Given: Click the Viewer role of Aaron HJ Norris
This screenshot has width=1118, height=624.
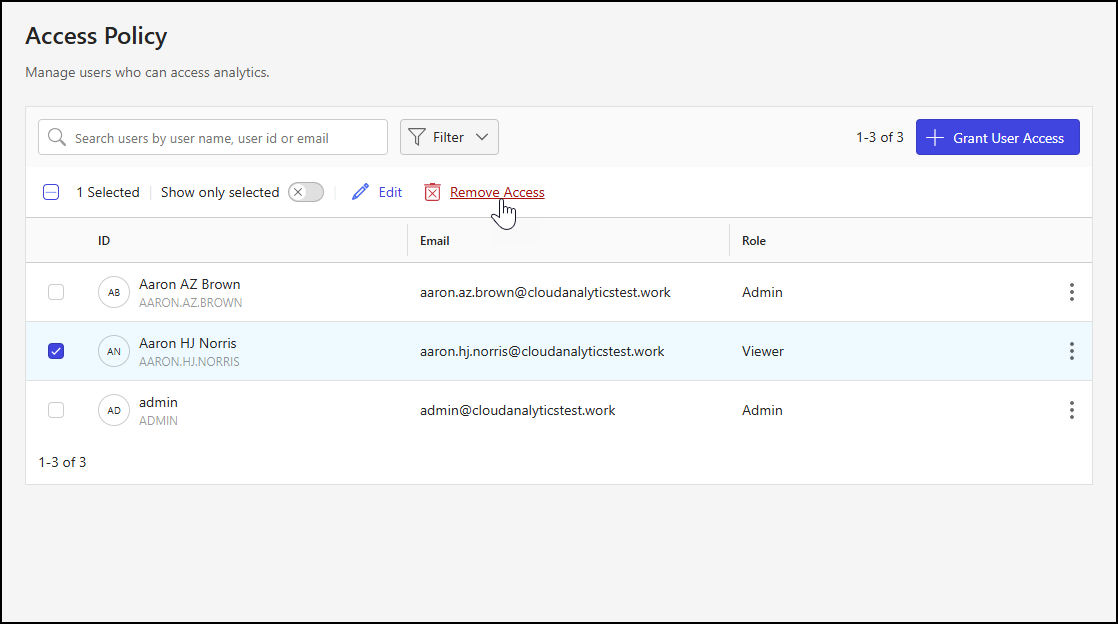Looking at the screenshot, I should pyautogui.click(x=763, y=351).
